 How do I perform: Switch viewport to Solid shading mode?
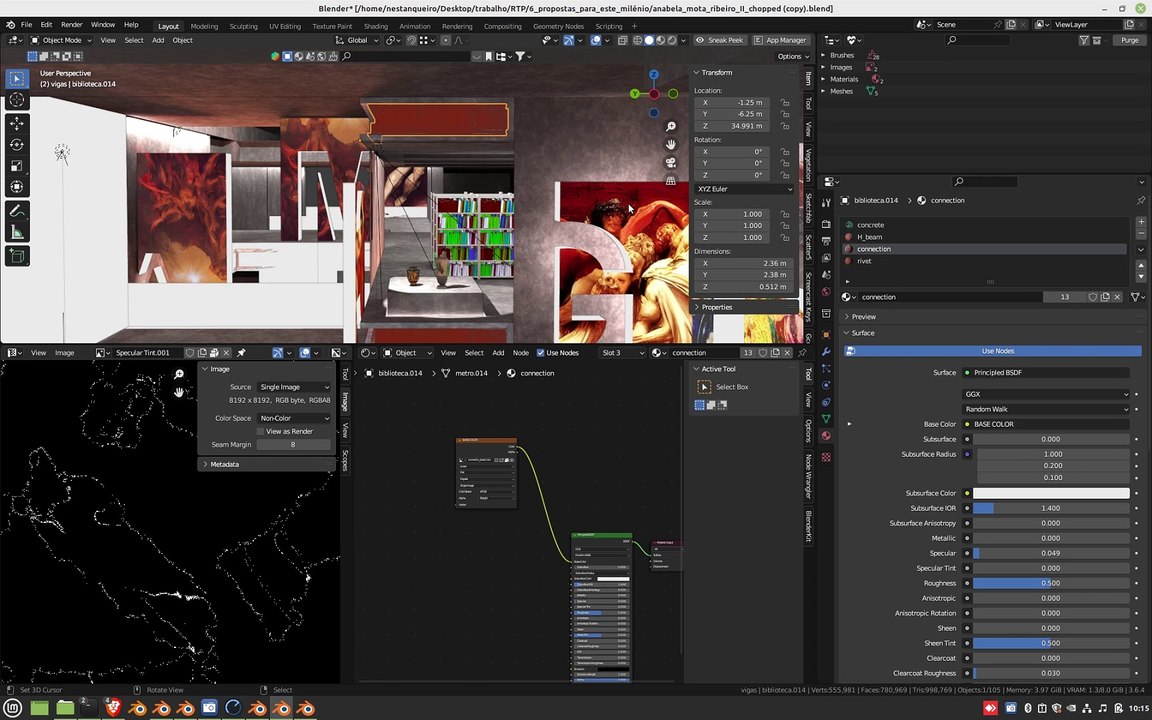coord(649,40)
